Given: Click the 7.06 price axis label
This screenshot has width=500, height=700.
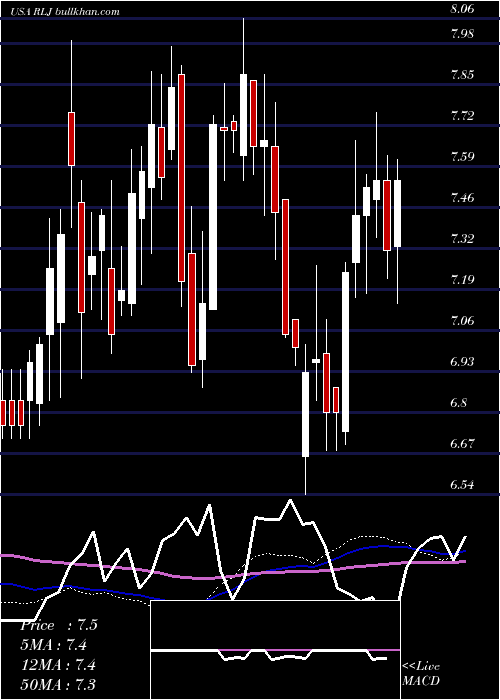Looking at the screenshot, I should [x=462, y=321].
